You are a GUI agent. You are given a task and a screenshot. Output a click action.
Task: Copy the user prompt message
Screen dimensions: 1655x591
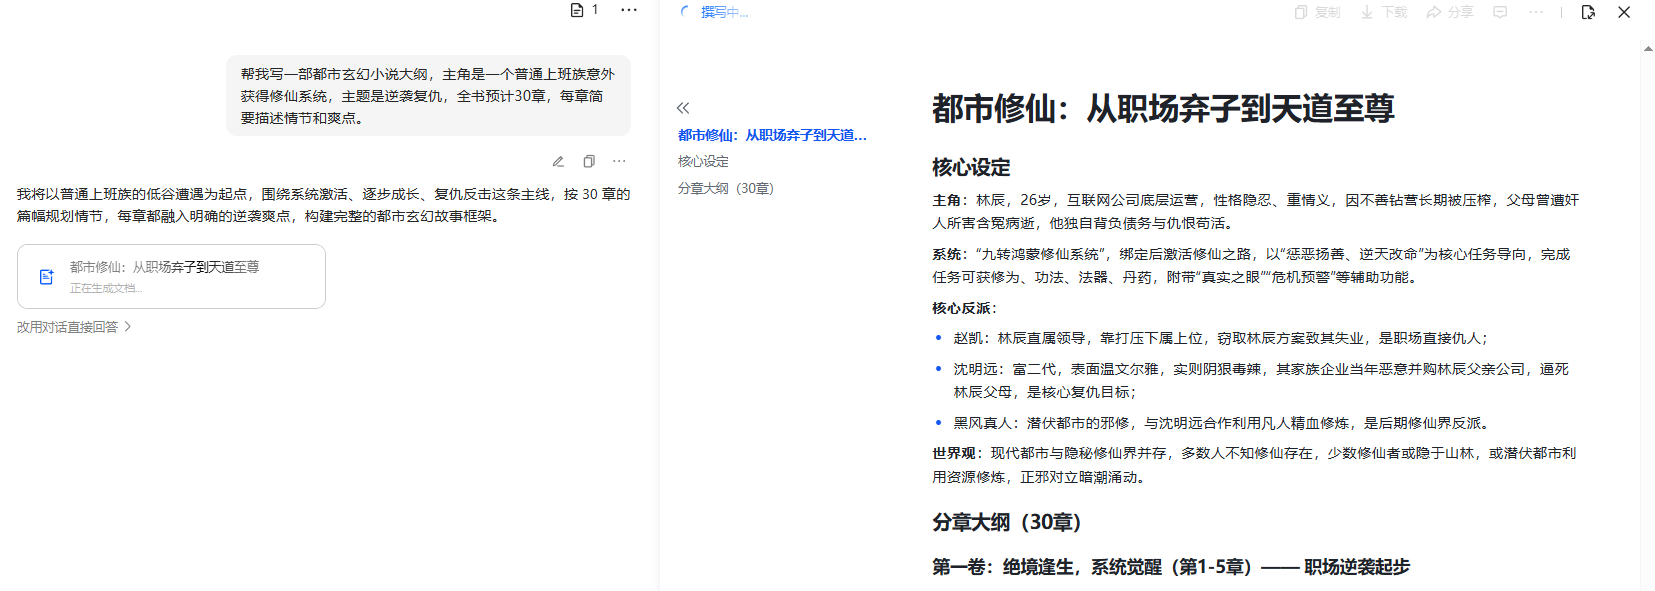(x=589, y=161)
